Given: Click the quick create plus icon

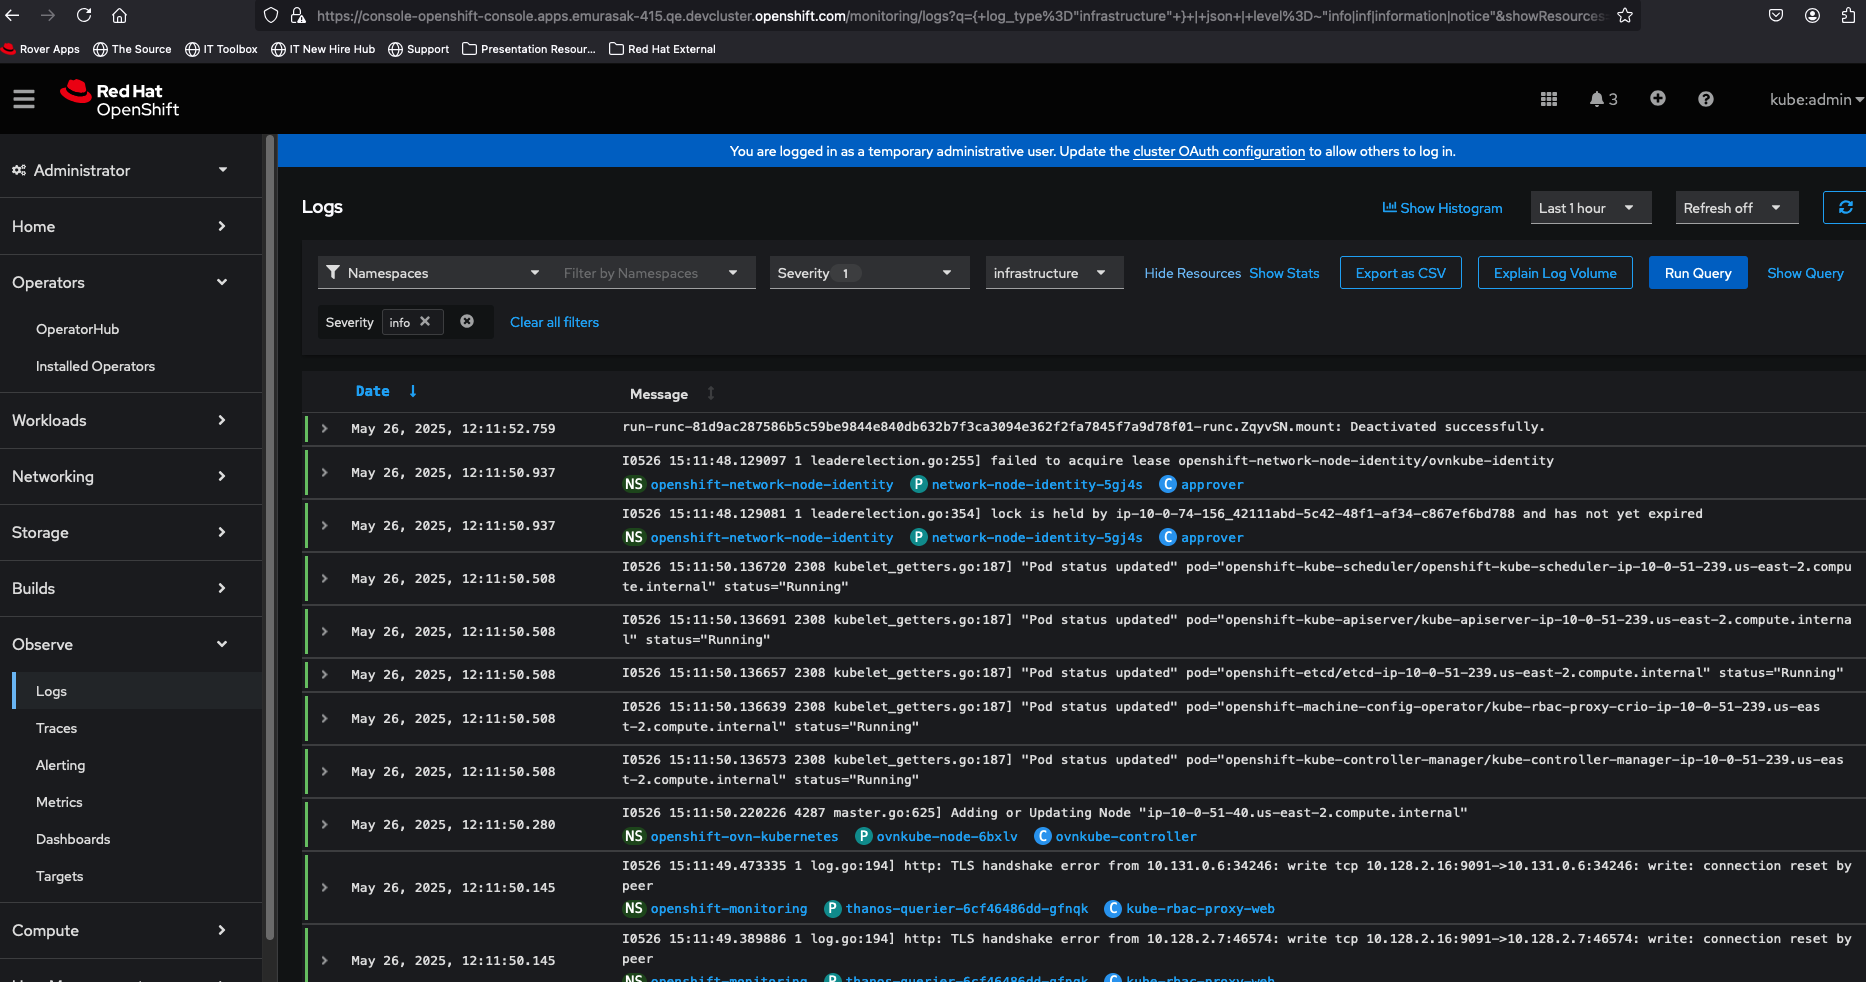Looking at the screenshot, I should pos(1658,98).
